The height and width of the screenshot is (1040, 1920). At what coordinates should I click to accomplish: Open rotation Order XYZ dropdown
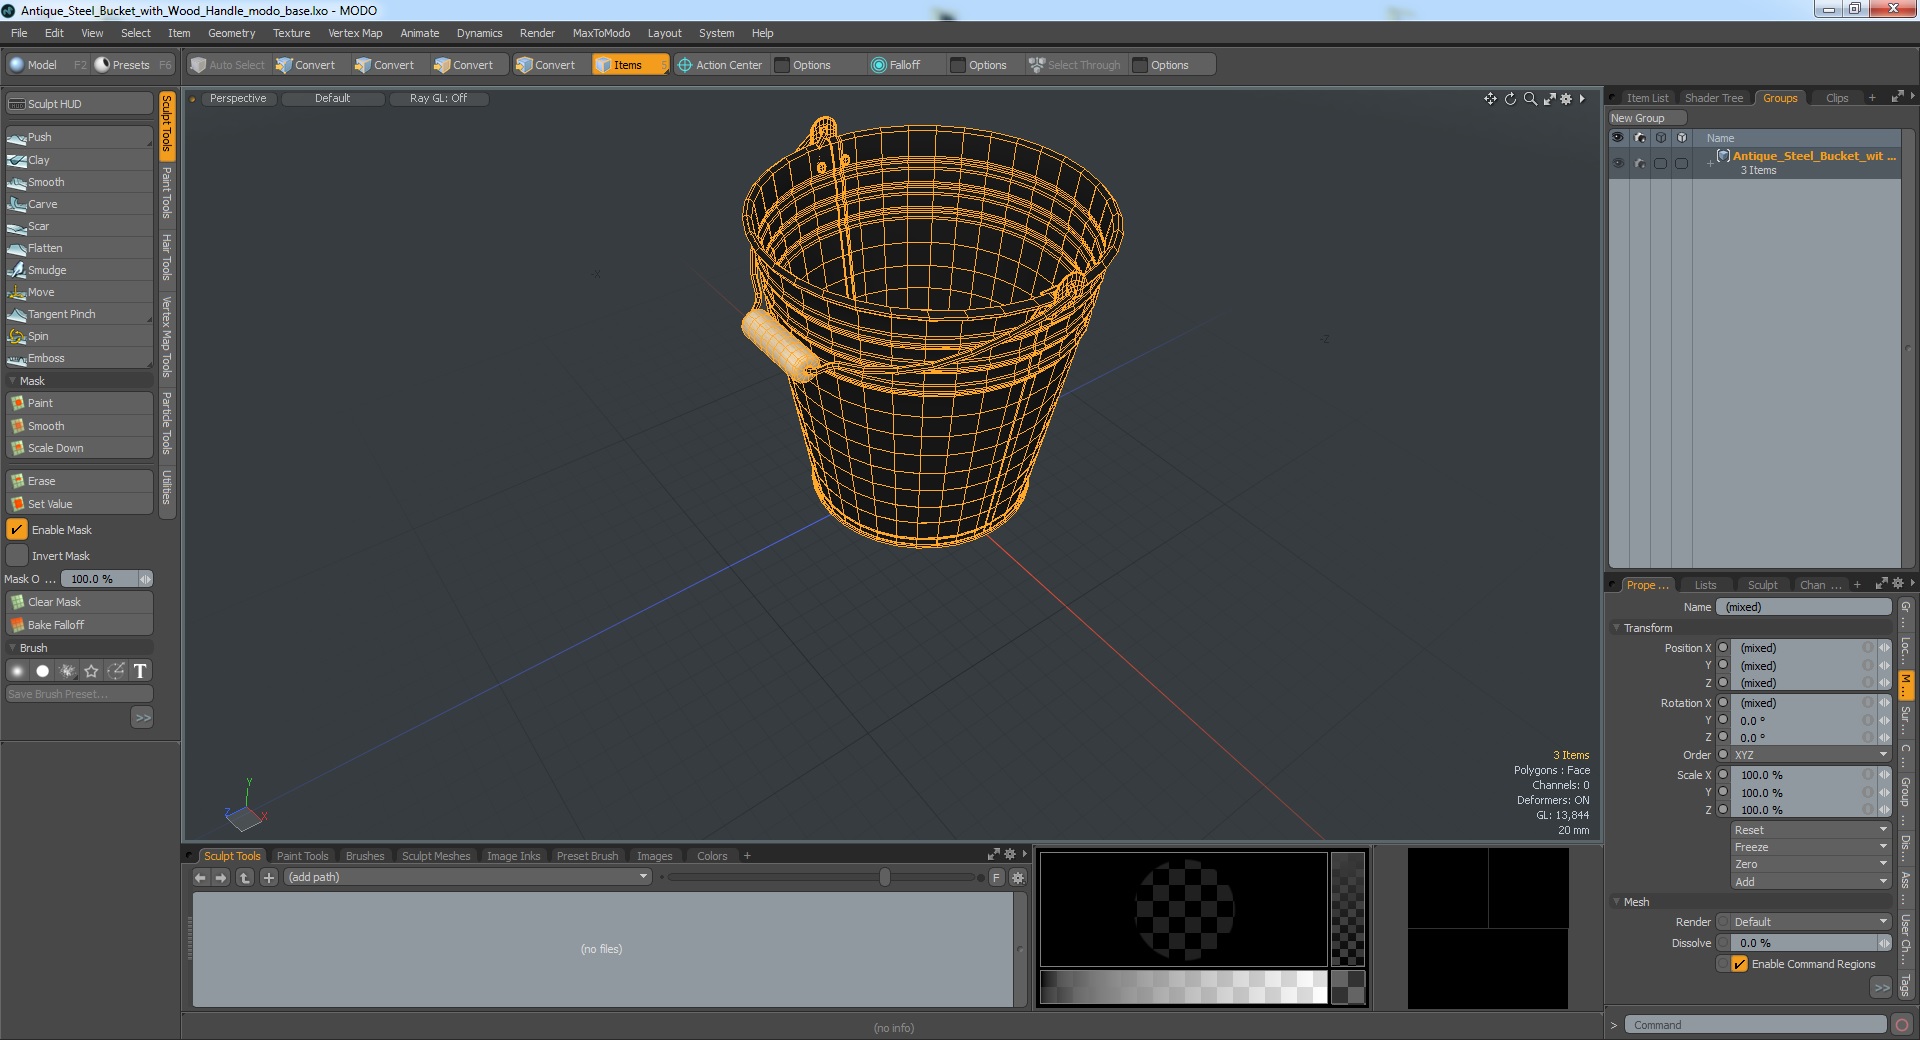(x=1810, y=755)
